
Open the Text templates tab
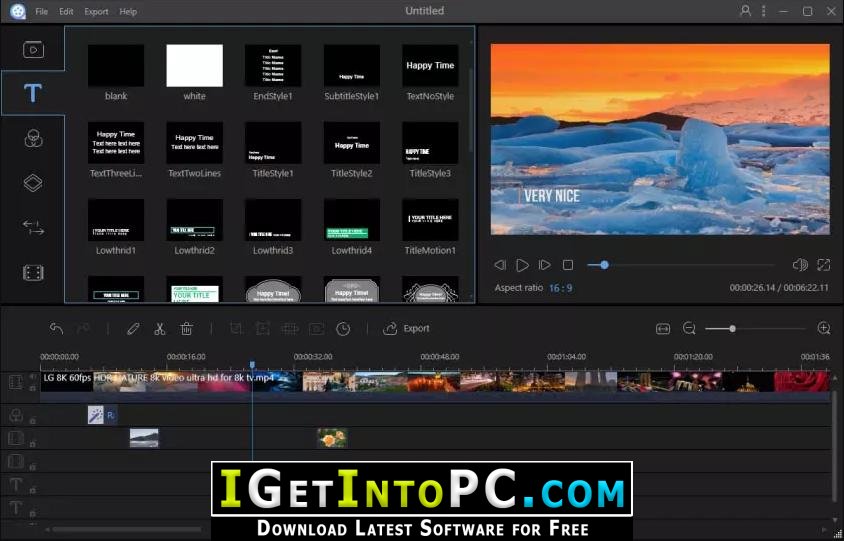(x=33, y=93)
